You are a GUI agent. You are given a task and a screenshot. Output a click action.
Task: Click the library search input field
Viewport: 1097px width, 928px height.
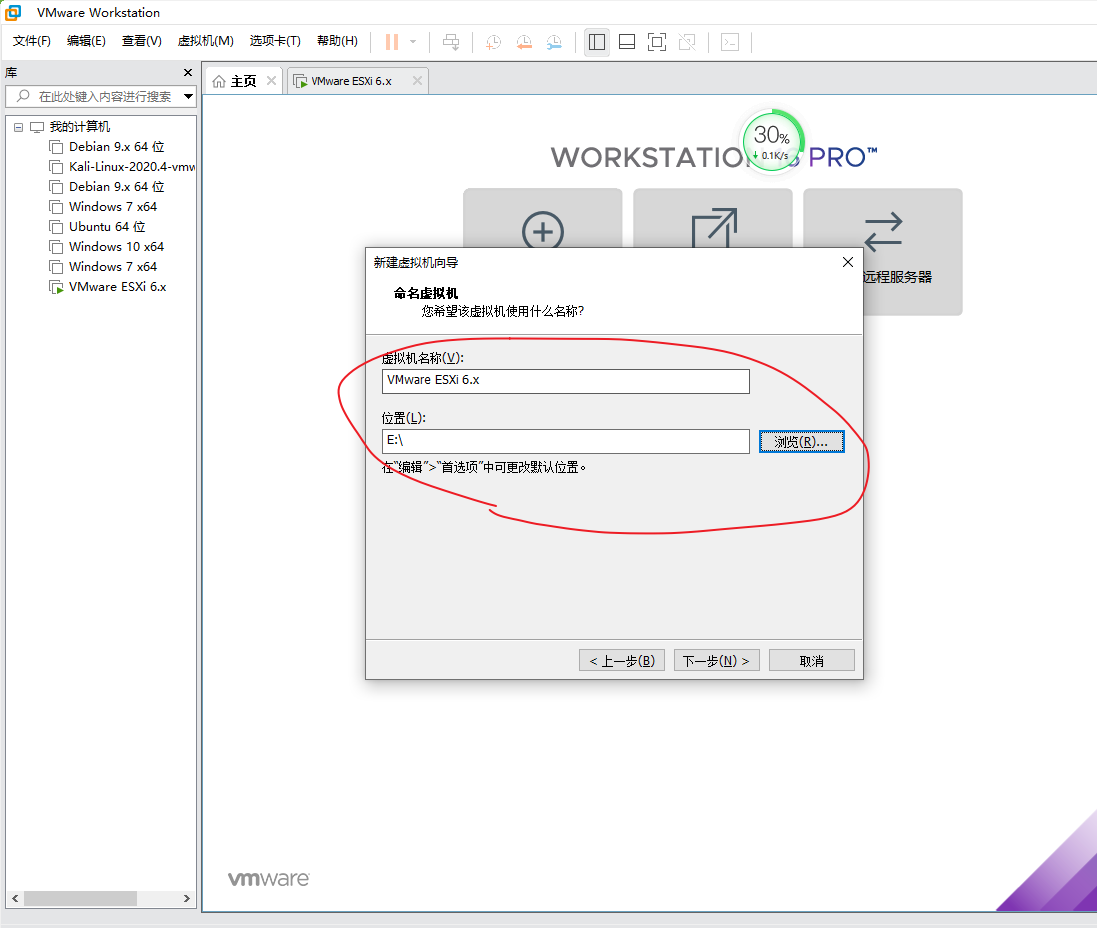[x=105, y=97]
